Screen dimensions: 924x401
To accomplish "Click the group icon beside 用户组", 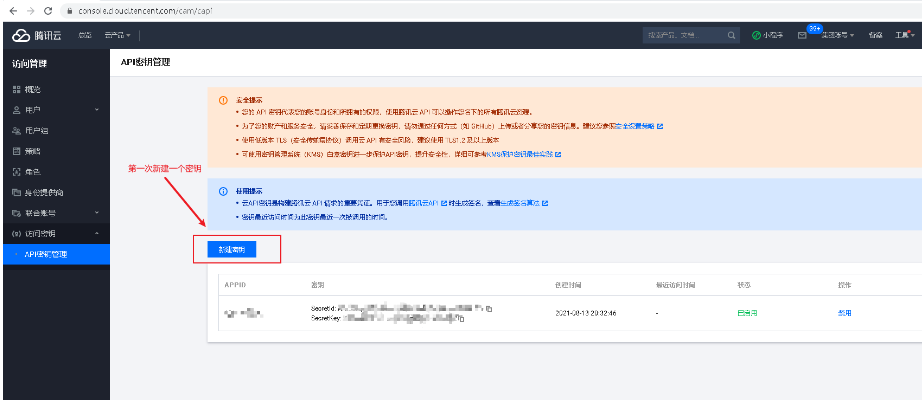I will click(16, 130).
